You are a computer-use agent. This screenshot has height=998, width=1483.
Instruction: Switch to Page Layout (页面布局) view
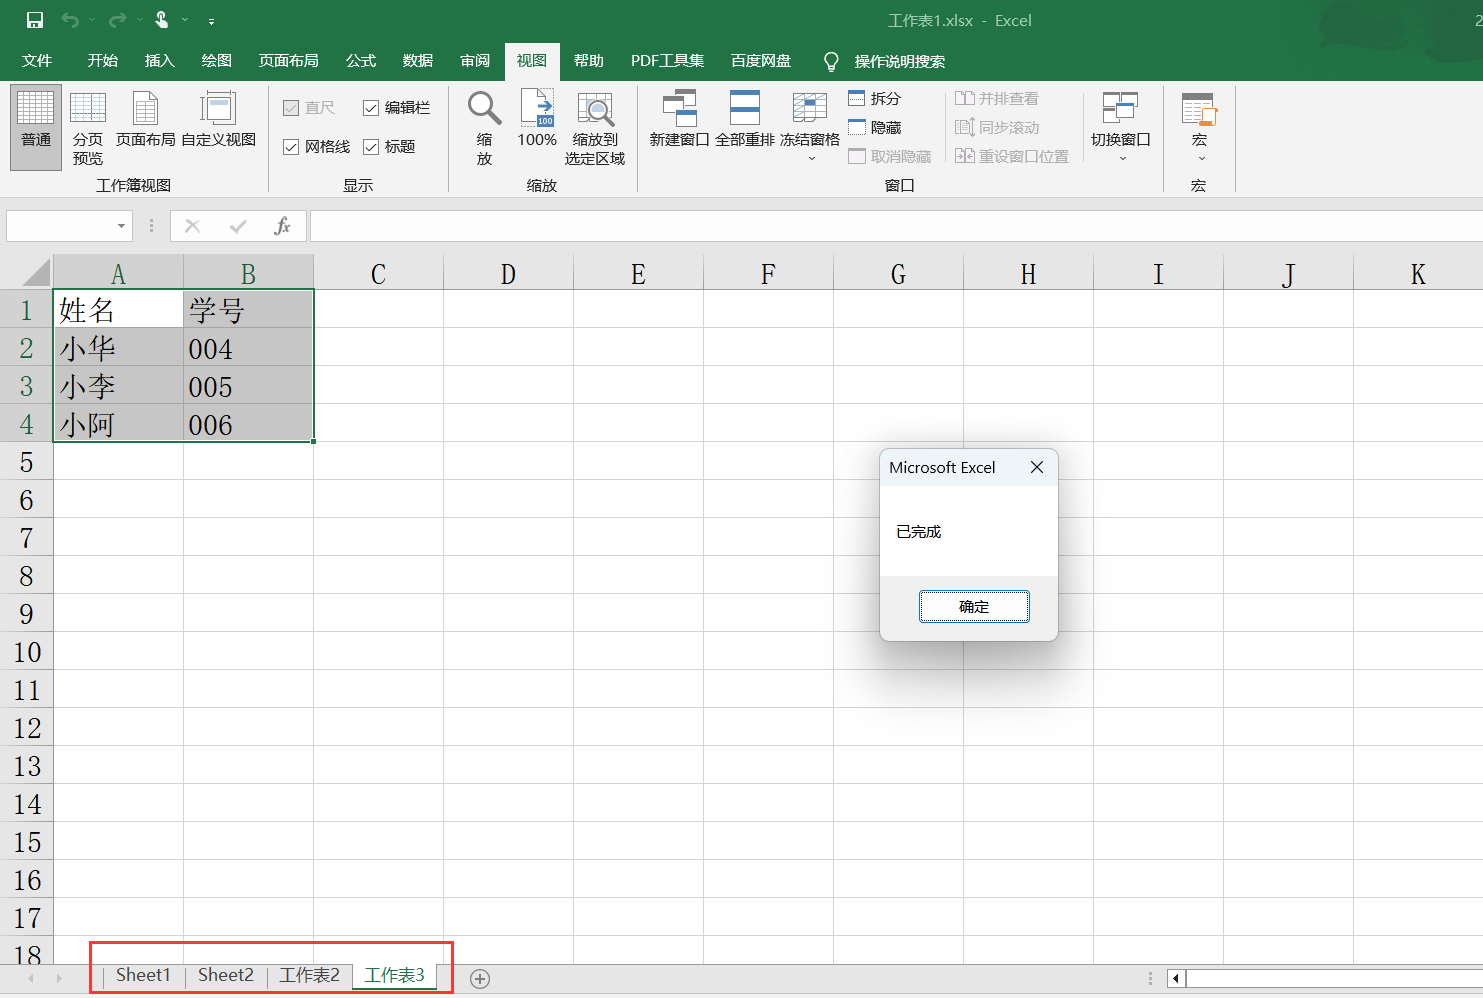pos(145,119)
